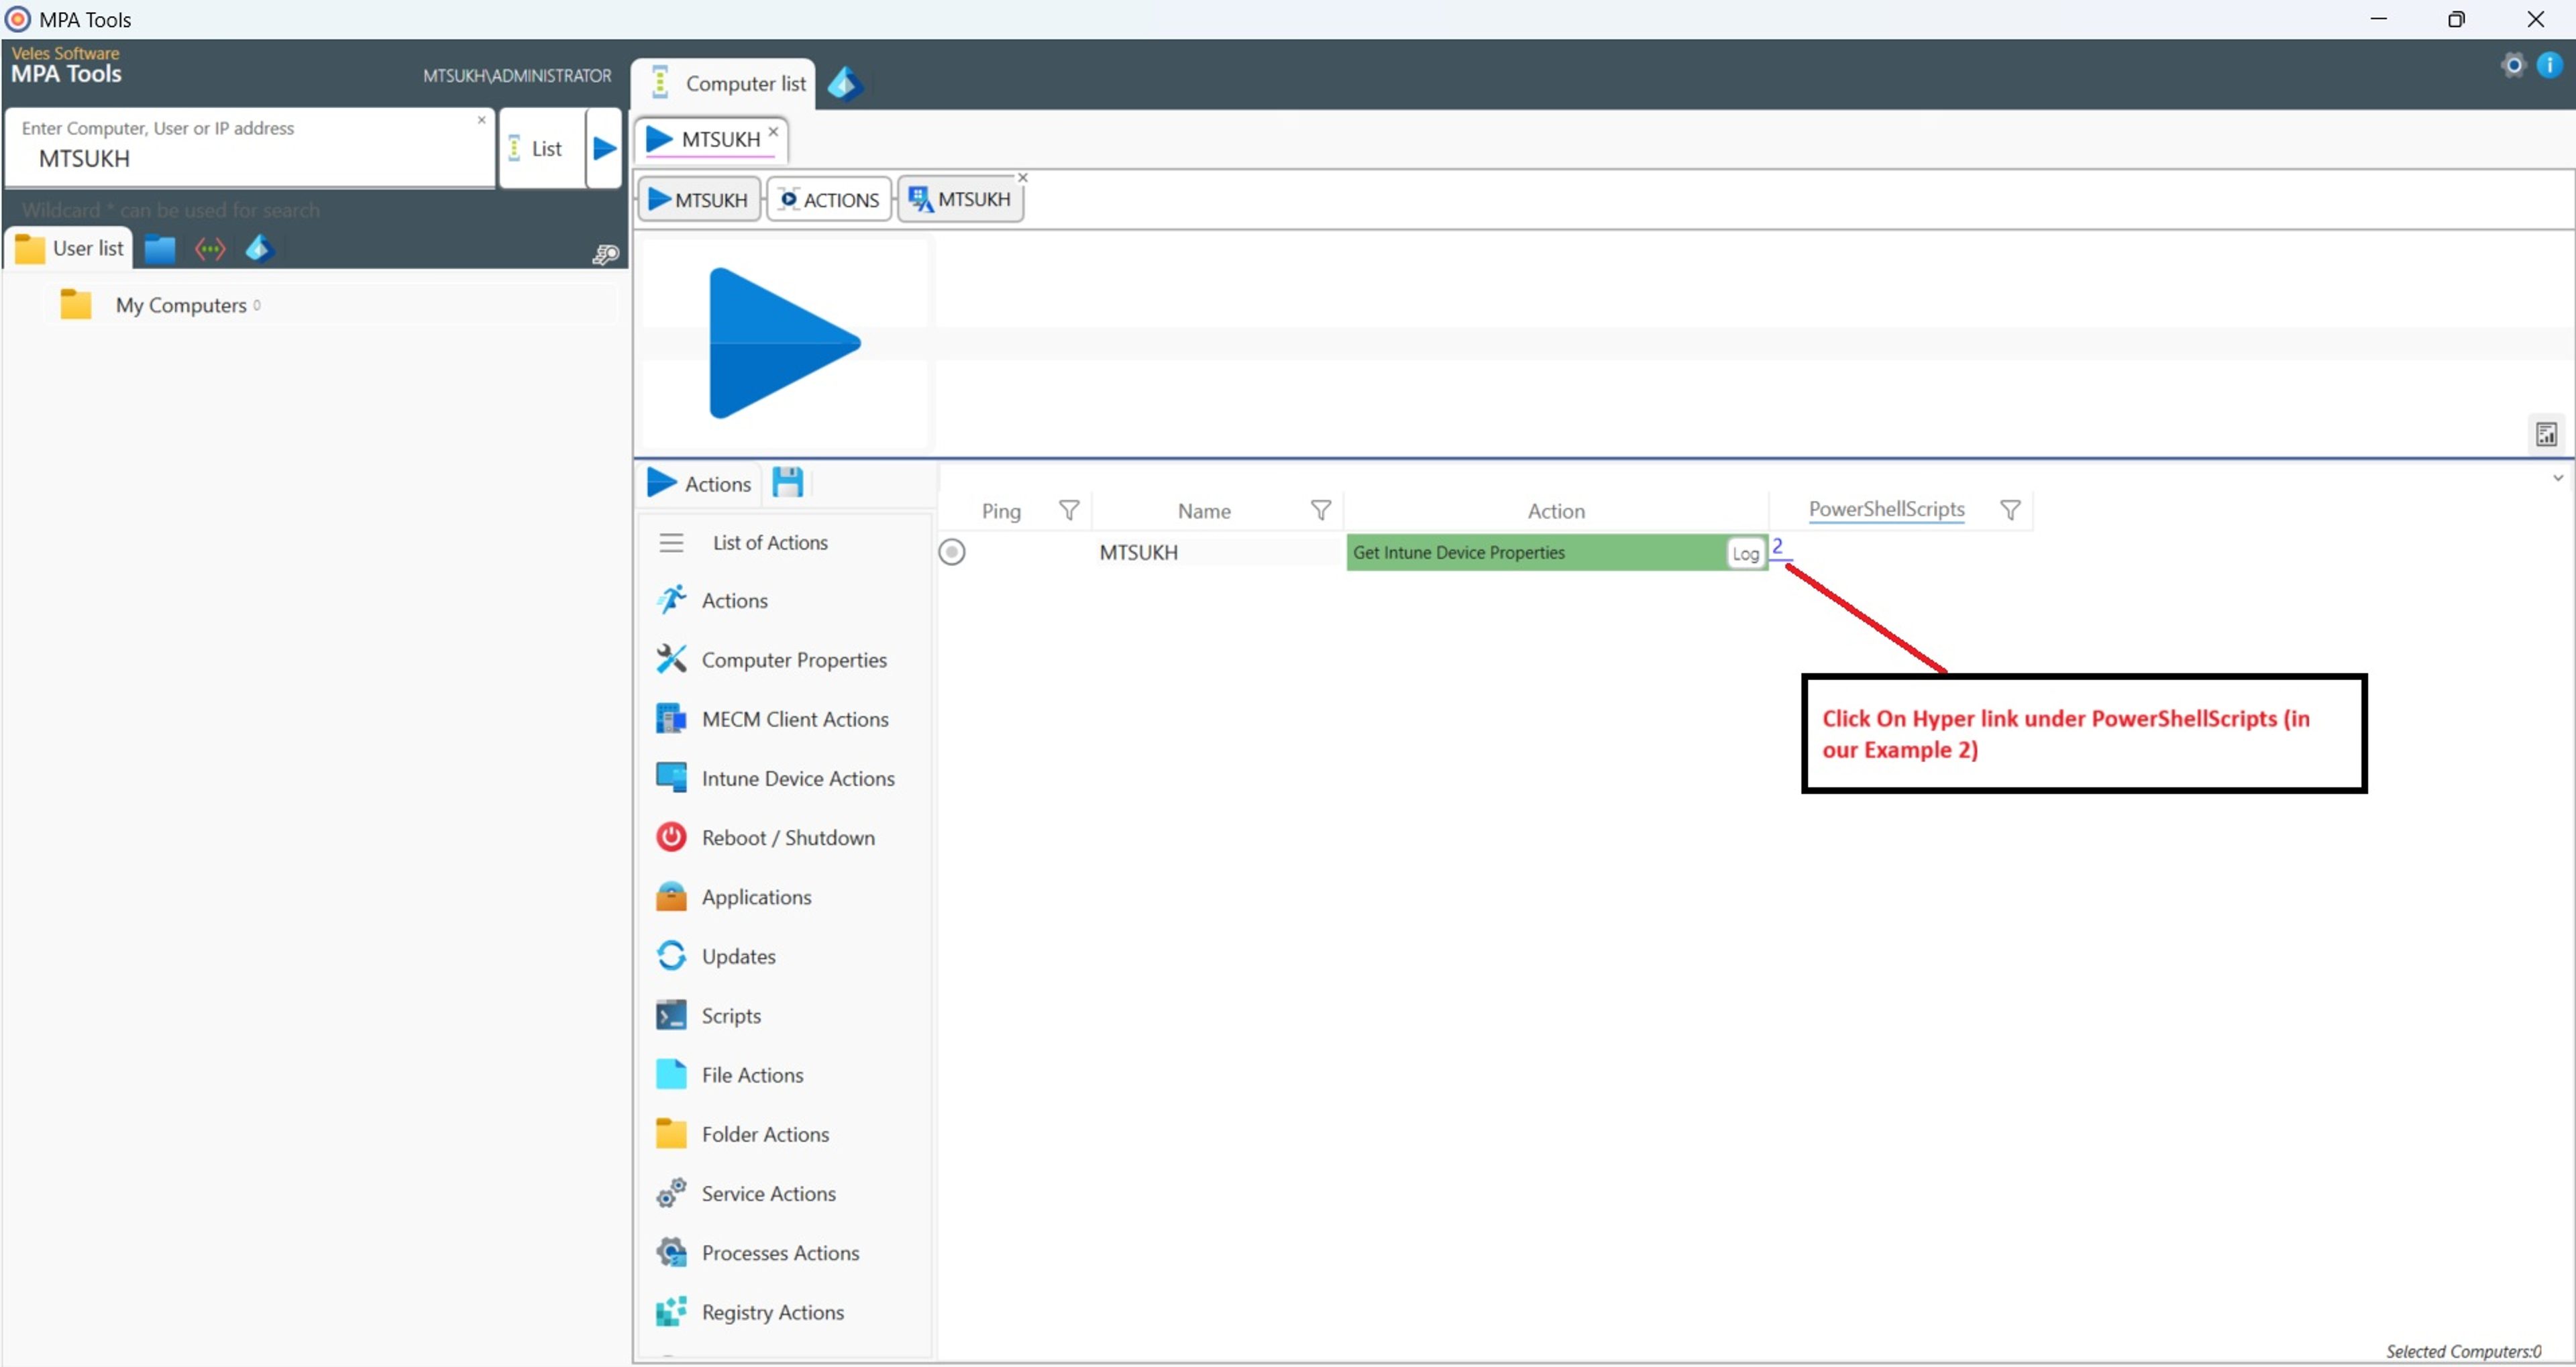The width and height of the screenshot is (2576, 1367).
Task: Open Service Actions
Action: pyautogui.click(x=745, y=1194)
